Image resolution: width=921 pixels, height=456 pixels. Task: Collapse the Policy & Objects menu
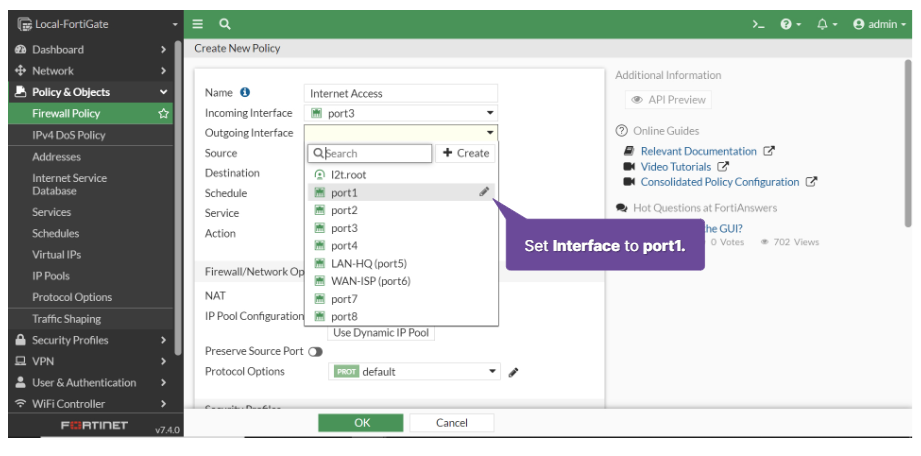click(x=91, y=92)
